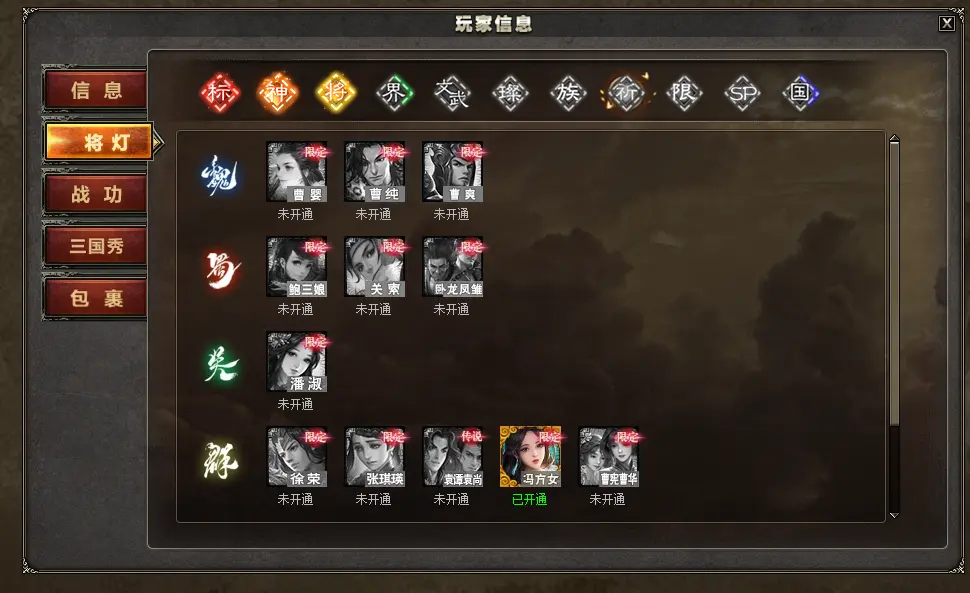Click the scrollbar down arrow
Screen dimensions: 970x593
894,515
